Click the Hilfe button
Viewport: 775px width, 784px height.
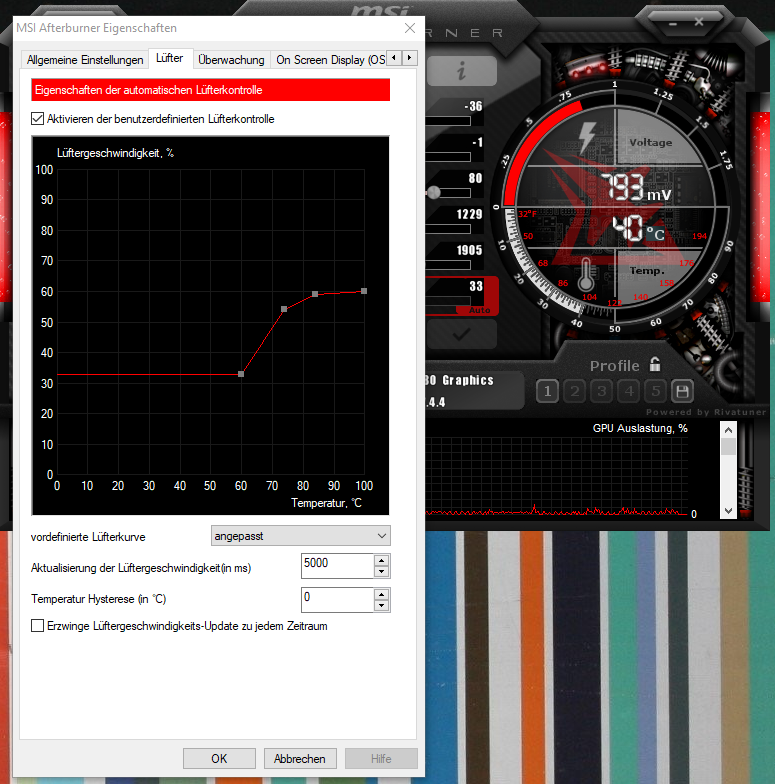pyautogui.click(x=381, y=758)
